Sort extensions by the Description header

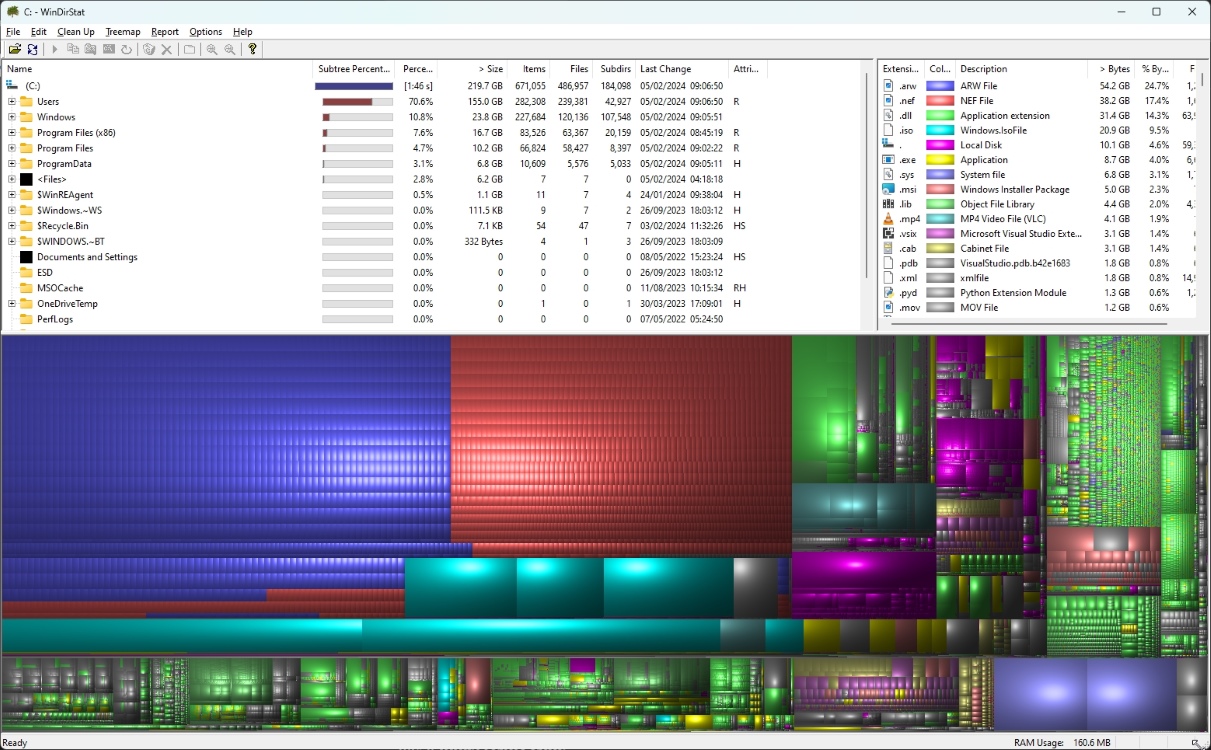point(983,69)
